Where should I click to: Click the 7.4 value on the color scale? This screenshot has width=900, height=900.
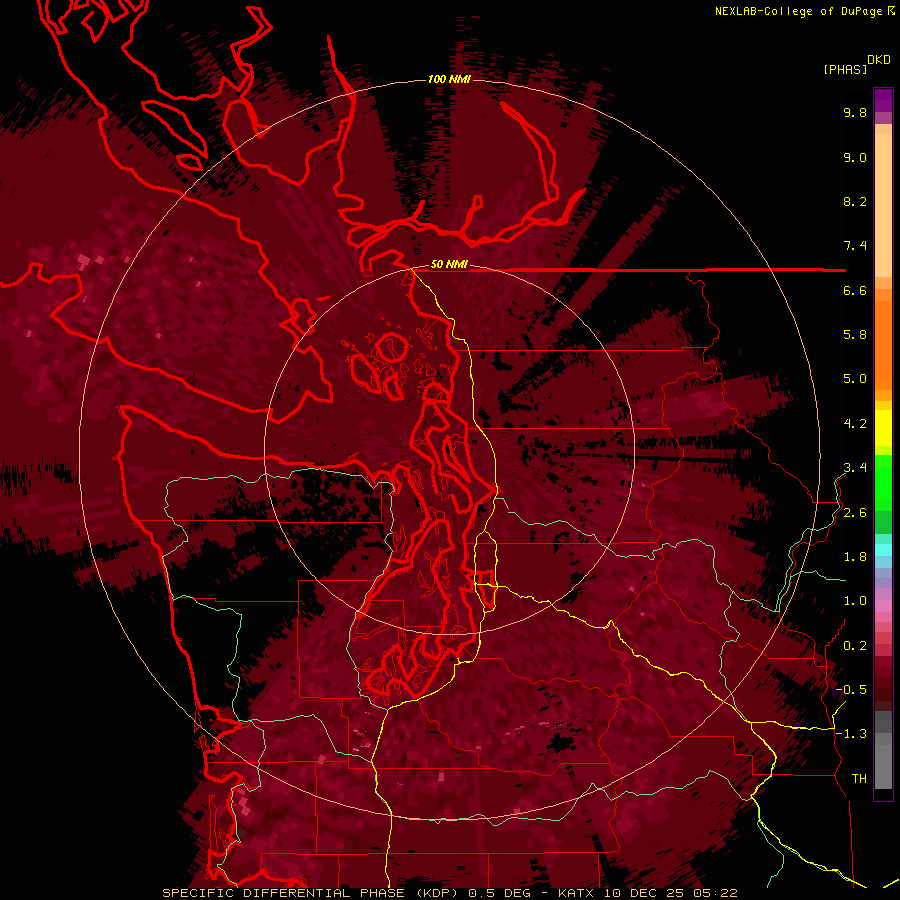[855, 246]
